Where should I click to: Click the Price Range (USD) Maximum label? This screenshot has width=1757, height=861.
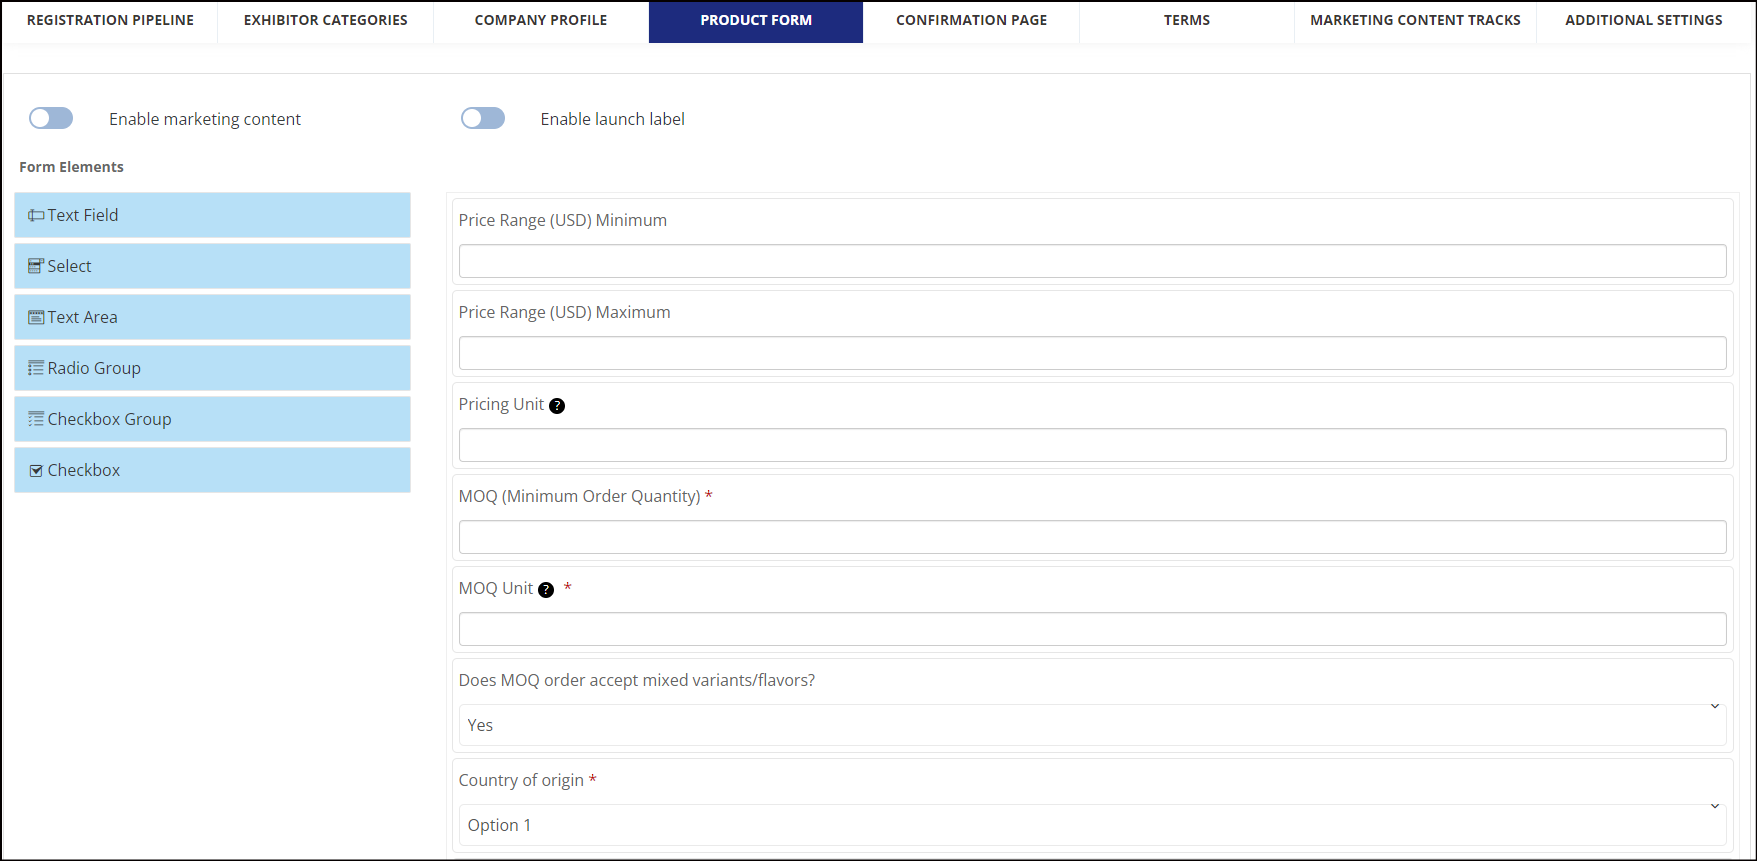pyautogui.click(x=565, y=312)
